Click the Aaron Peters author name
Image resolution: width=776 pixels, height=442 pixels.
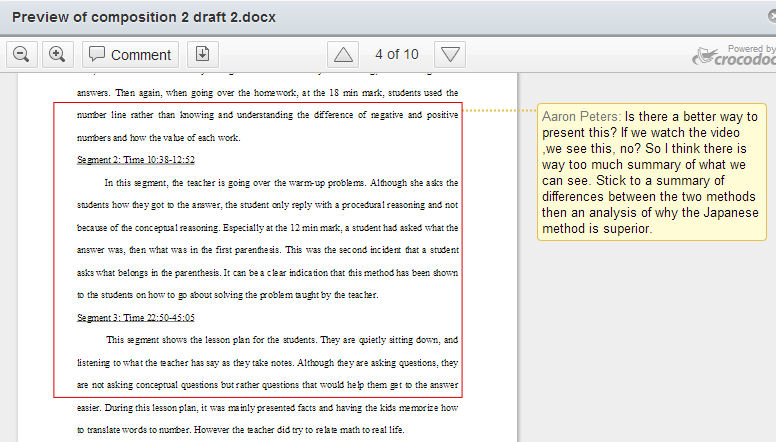pos(581,117)
